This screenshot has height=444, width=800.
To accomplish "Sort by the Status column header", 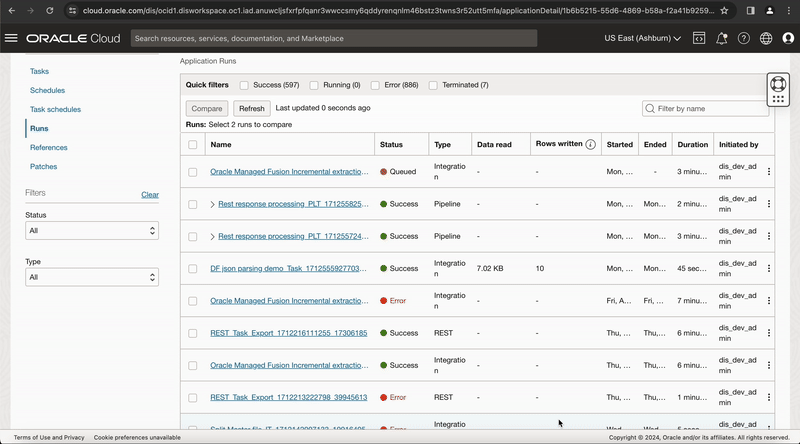I will 391,144.
